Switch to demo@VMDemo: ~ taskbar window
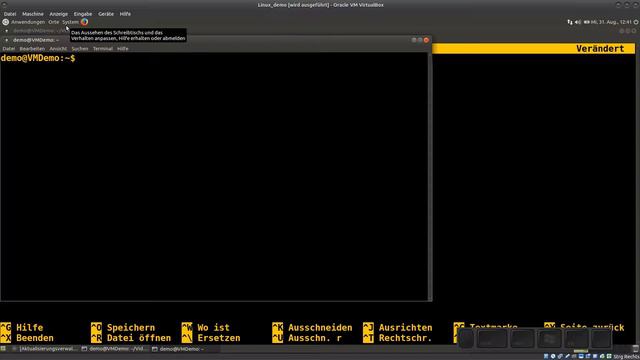The image size is (640, 360). (184, 349)
